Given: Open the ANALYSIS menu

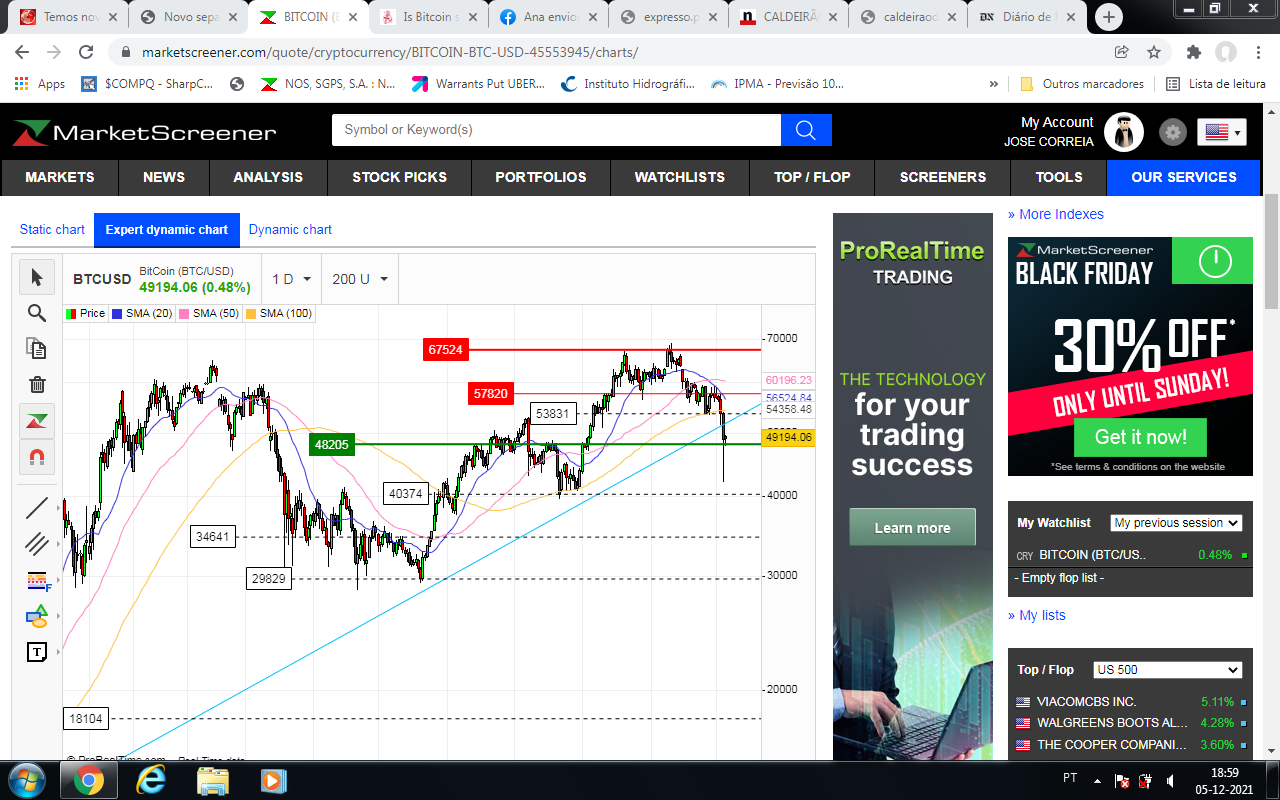Looking at the screenshot, I should pos(268,177).
